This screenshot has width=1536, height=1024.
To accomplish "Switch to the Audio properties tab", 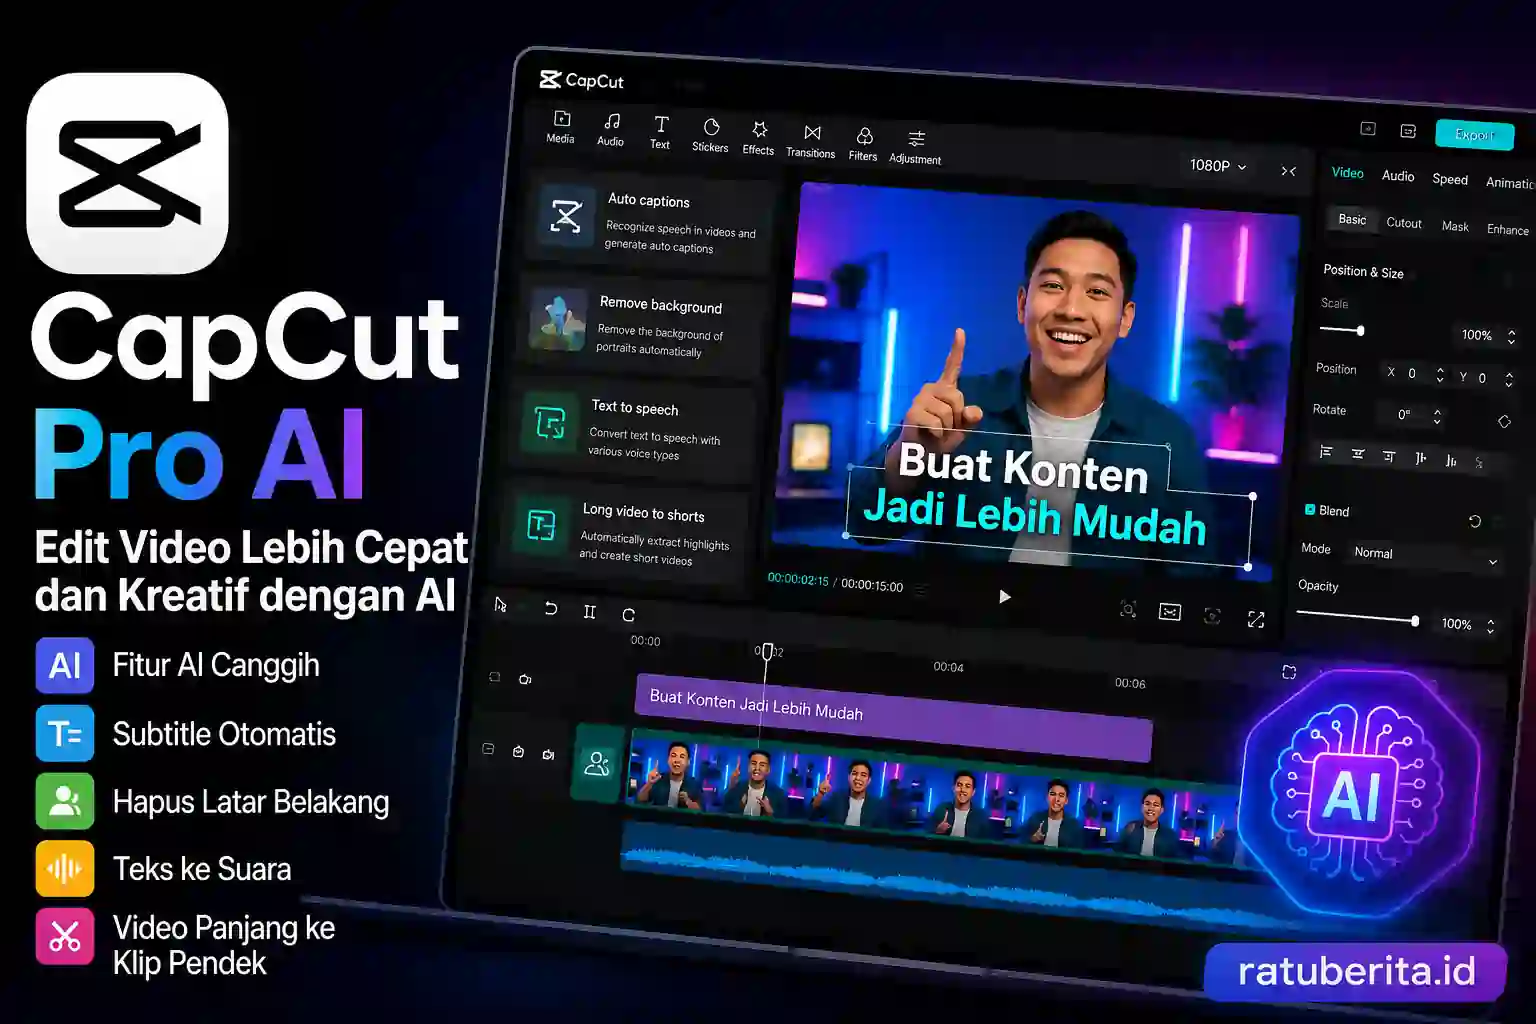I will point(1398,176).
